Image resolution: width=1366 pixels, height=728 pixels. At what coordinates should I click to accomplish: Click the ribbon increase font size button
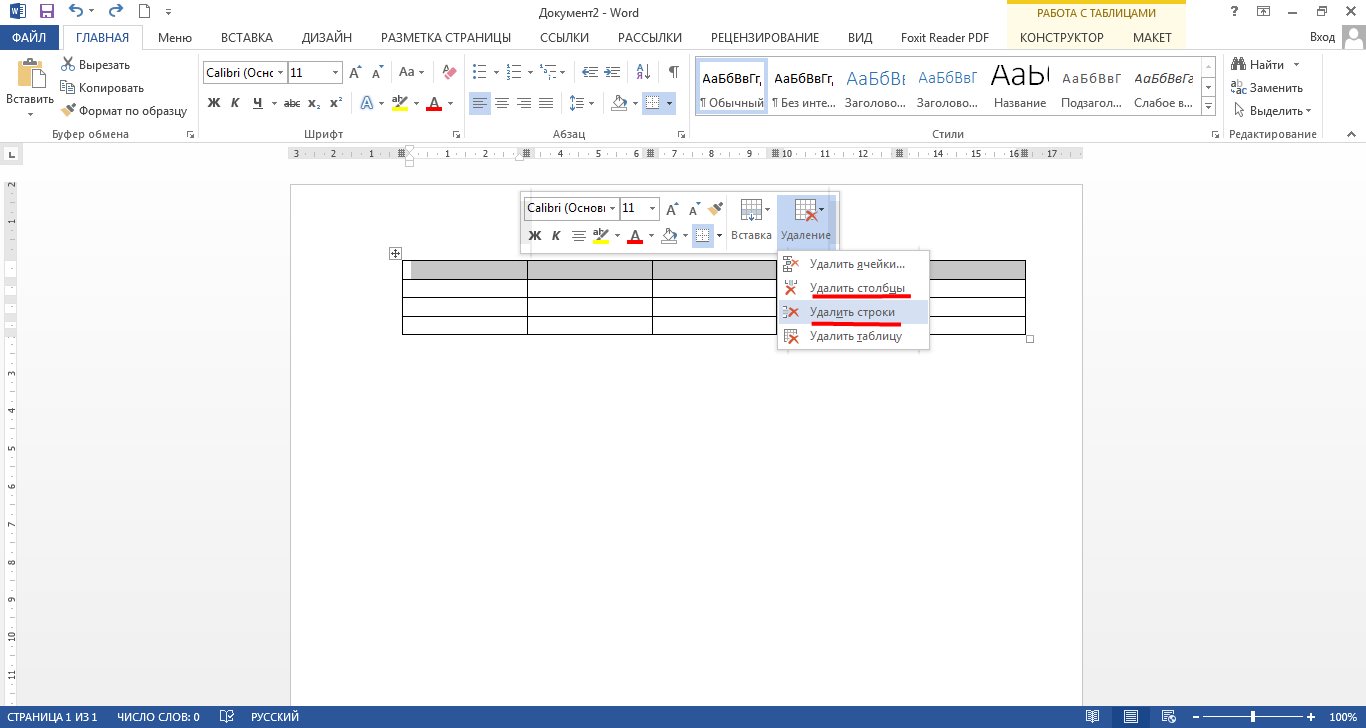pos(356,72)
